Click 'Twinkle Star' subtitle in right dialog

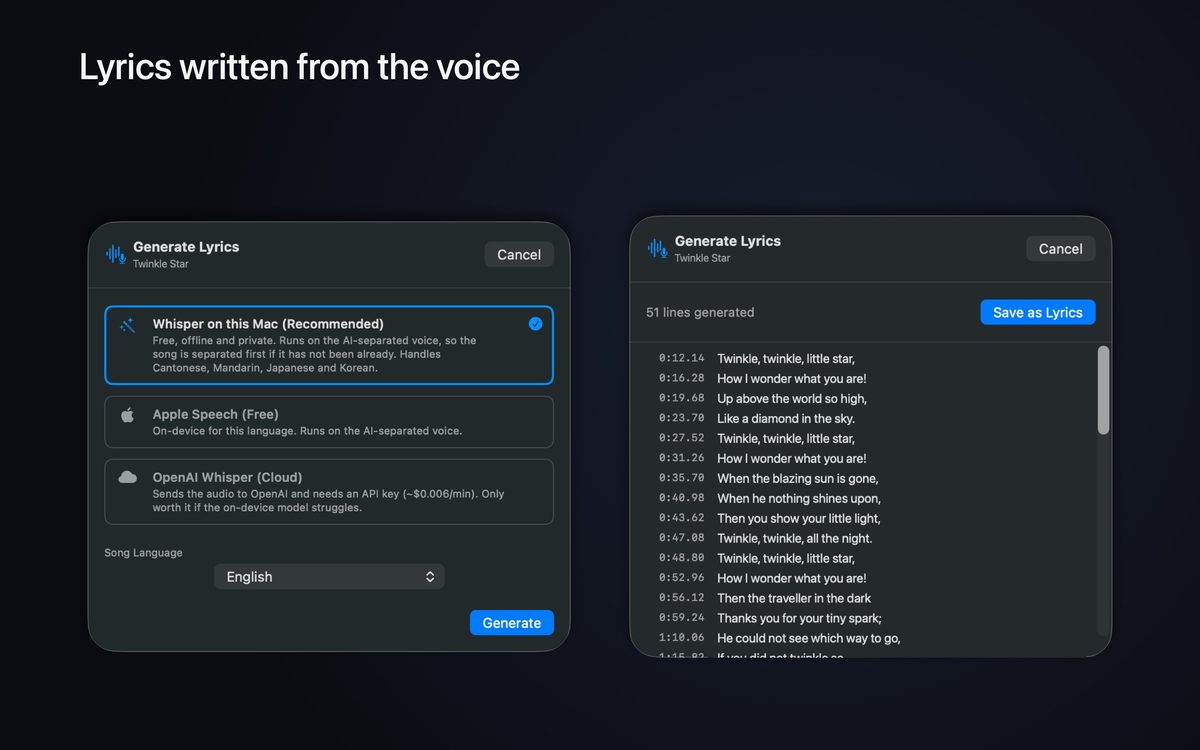point(703,258)
